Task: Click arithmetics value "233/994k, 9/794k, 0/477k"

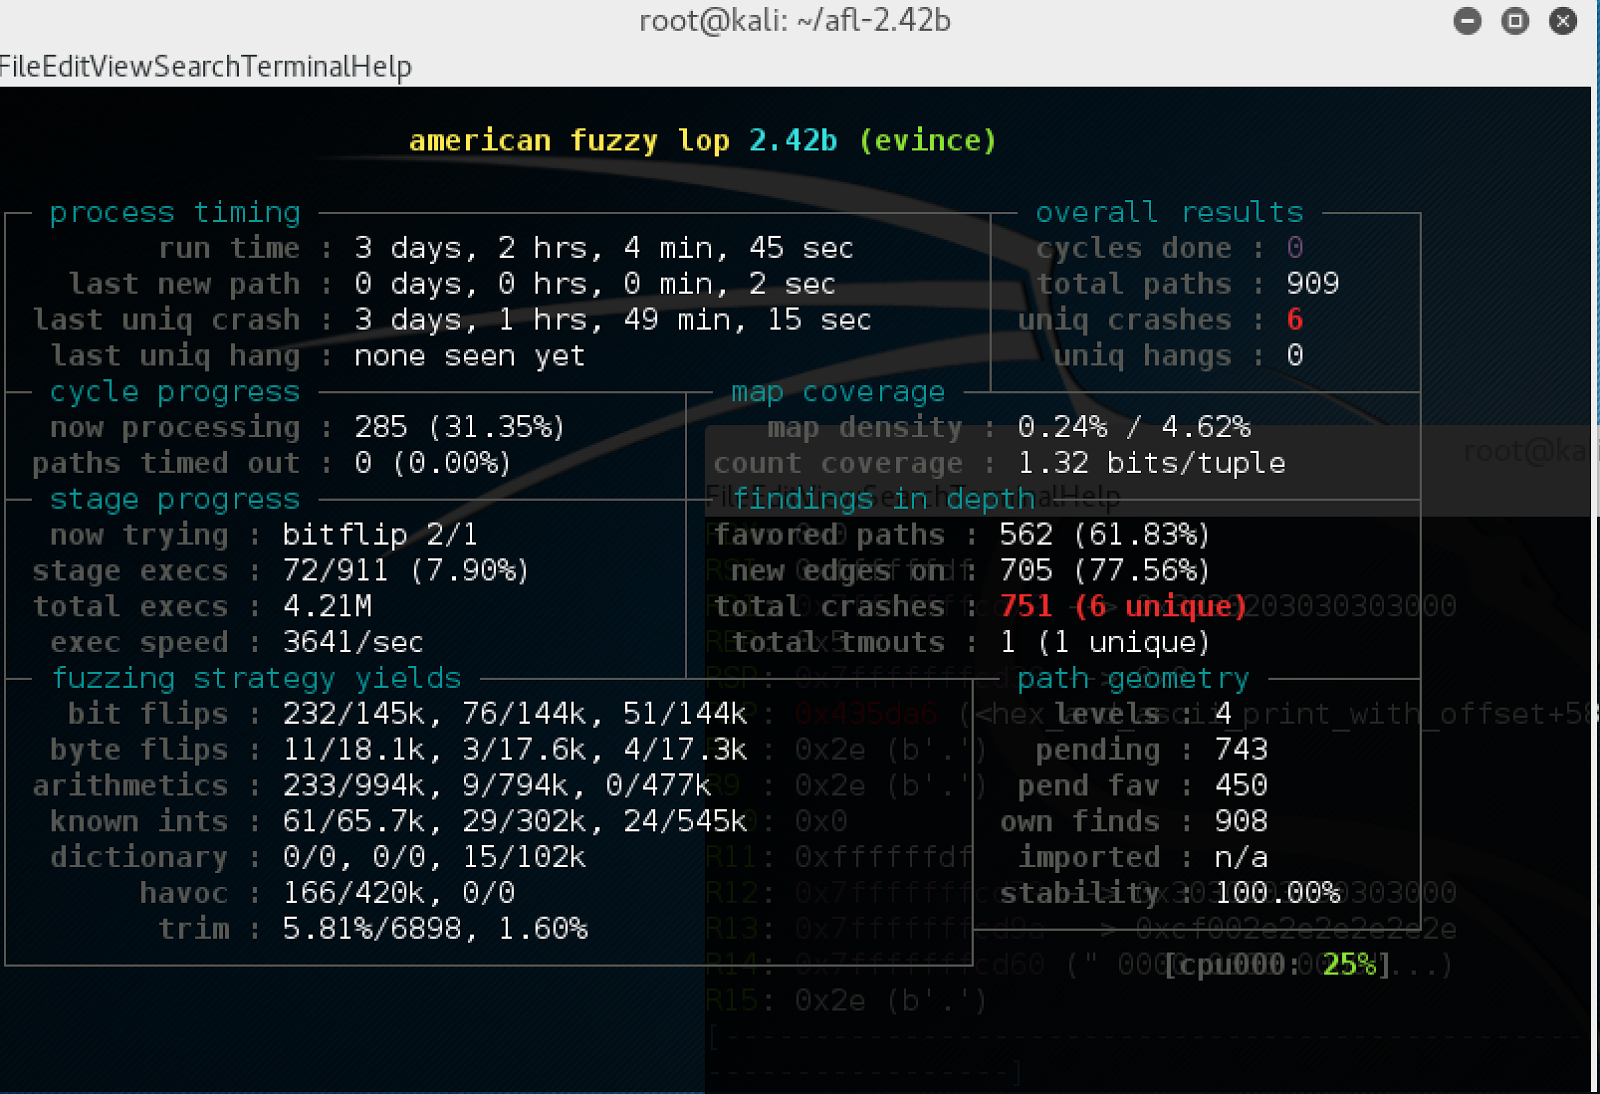Action: pos(497,786)
